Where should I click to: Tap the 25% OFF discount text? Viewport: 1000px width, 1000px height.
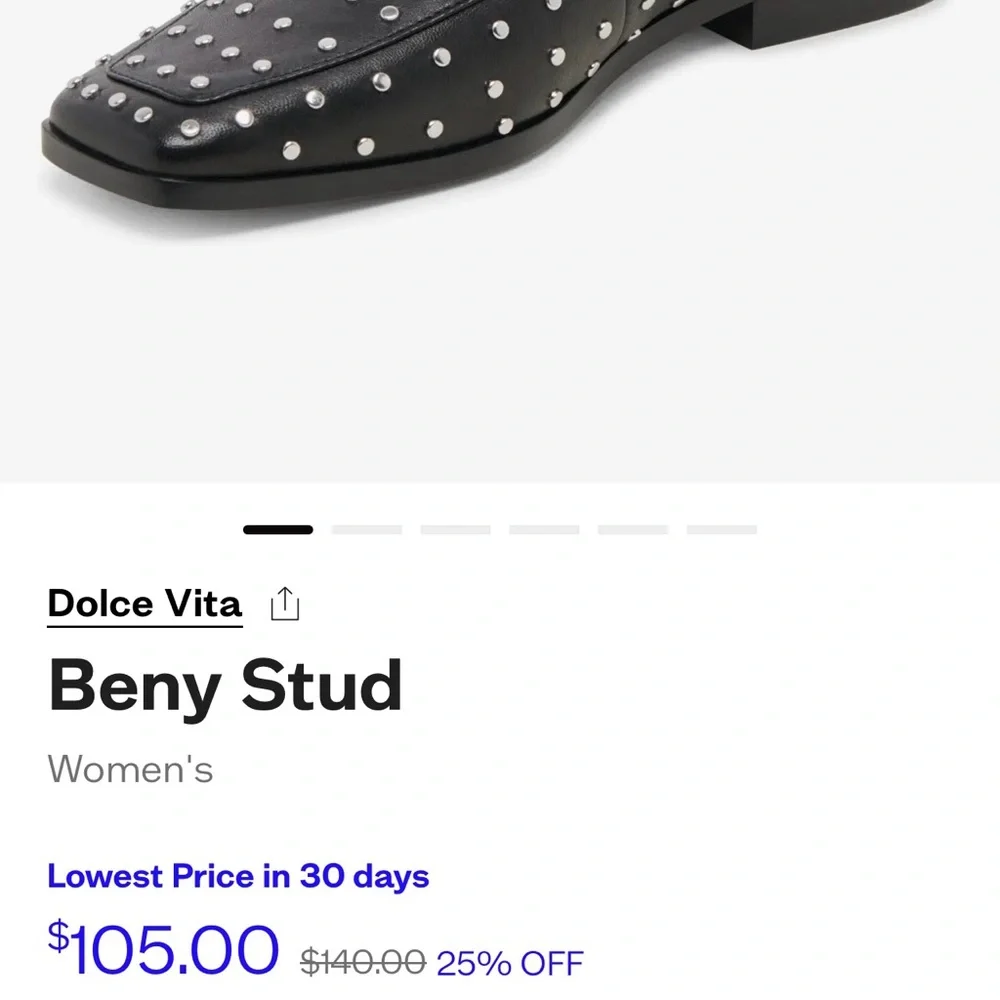click(510, 962)
